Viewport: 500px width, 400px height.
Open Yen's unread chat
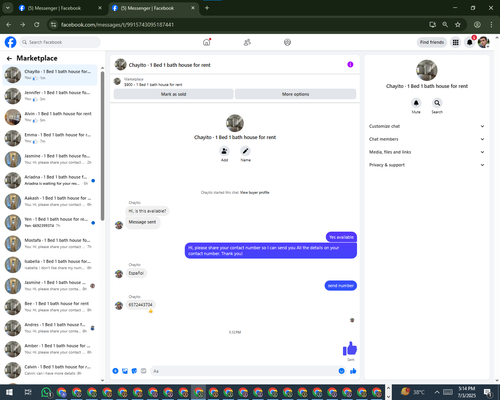tap(50, 222)
